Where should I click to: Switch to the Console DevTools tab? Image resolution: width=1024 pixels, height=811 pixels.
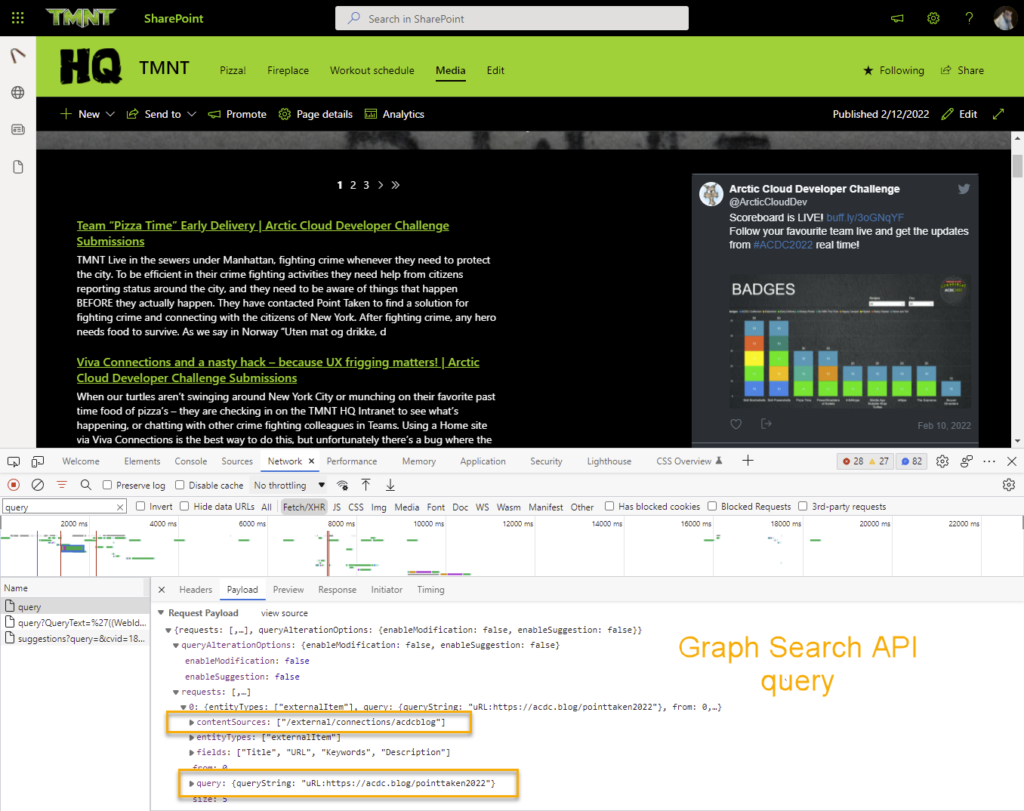pyautogui.click(x=191, y=462)
